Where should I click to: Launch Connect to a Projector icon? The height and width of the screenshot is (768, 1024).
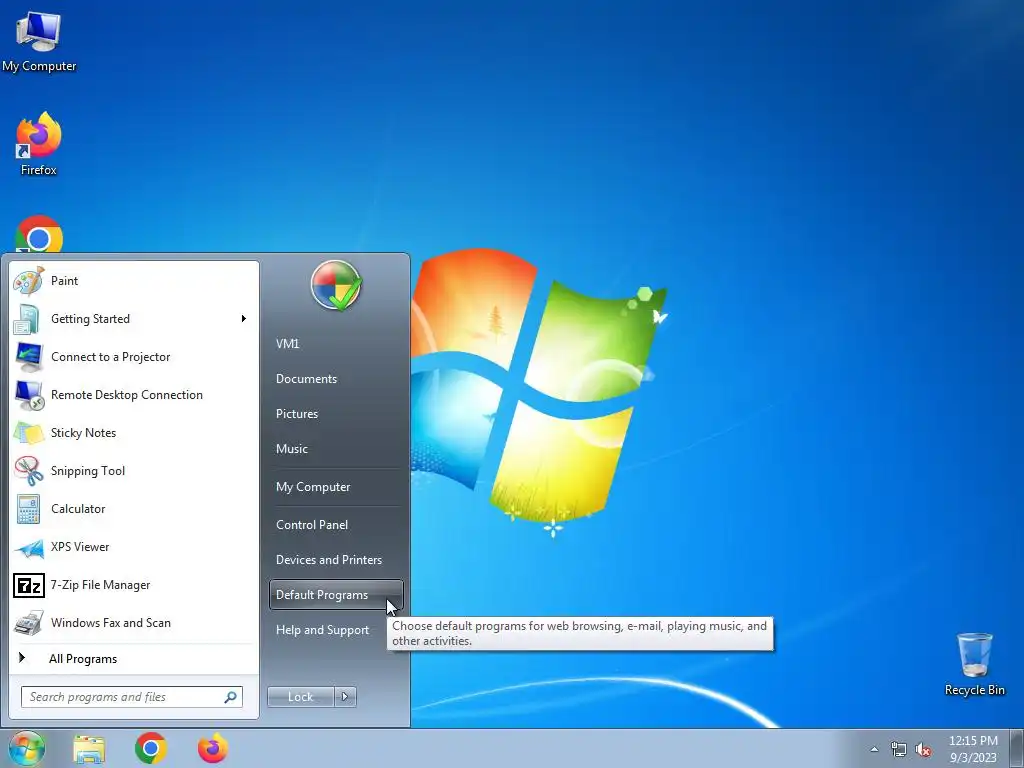29,357
